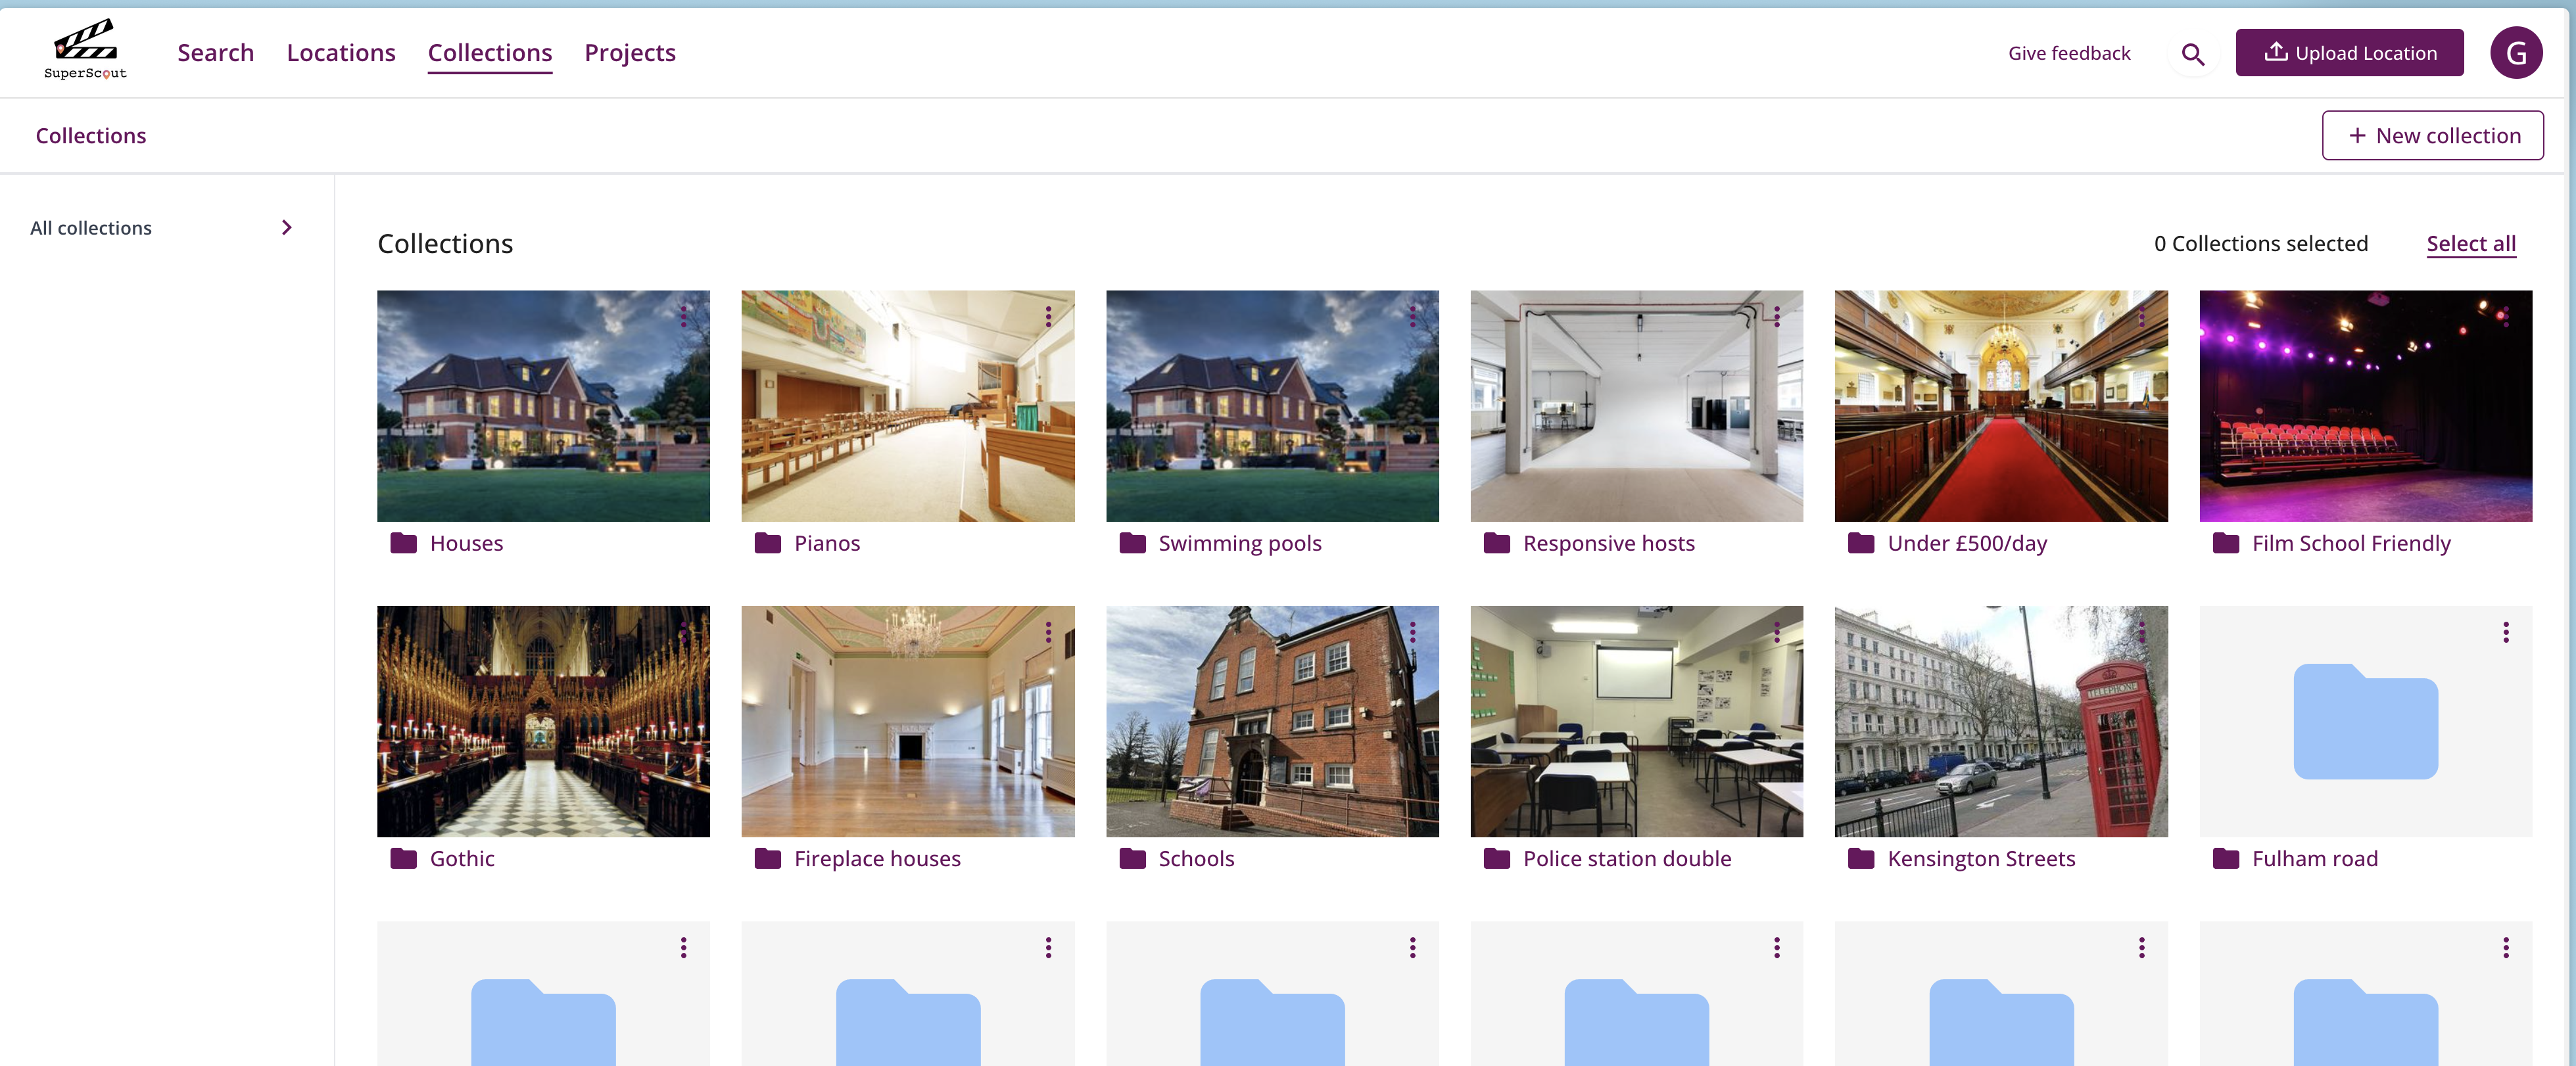The height and width of the screenshot is (1066, 2576).
Task: Open the Kensington Streets thumbnail
Action: [2001, 721]
